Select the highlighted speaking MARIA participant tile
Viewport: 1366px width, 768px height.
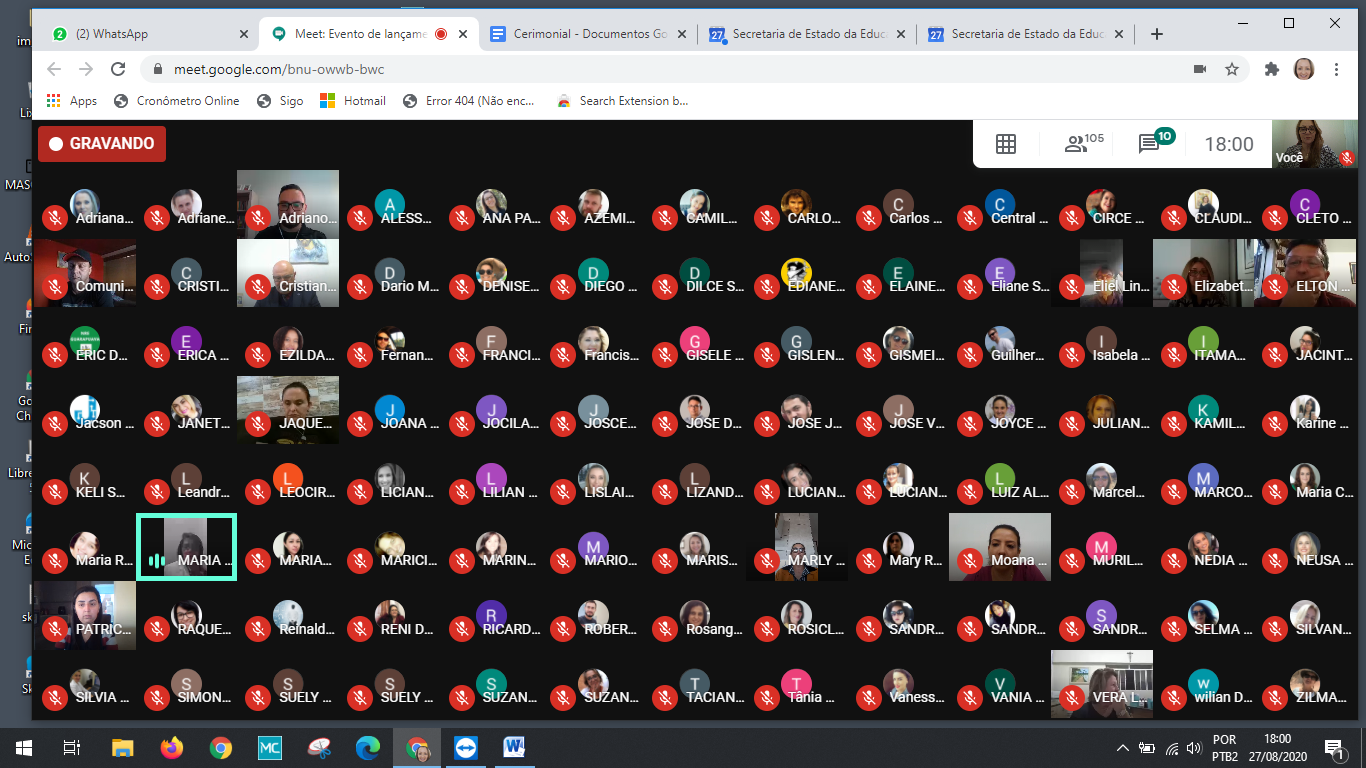pyautogui.click(x=187, y=547)
